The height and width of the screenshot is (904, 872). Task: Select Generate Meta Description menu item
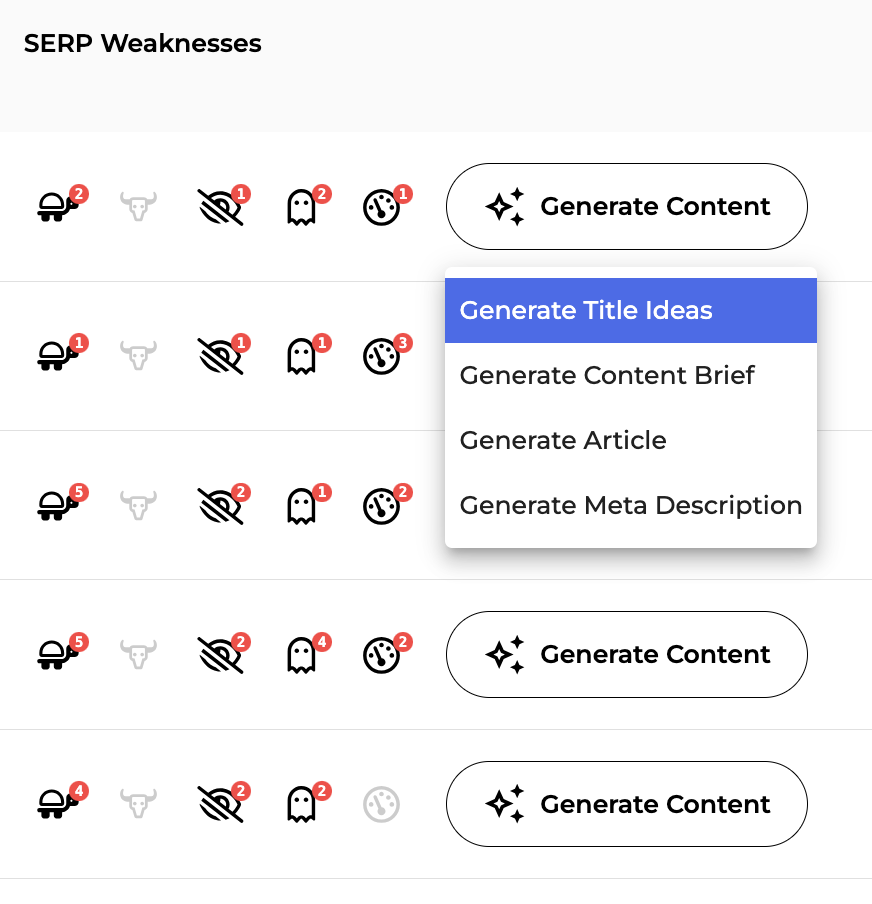[x=630, y=505]
